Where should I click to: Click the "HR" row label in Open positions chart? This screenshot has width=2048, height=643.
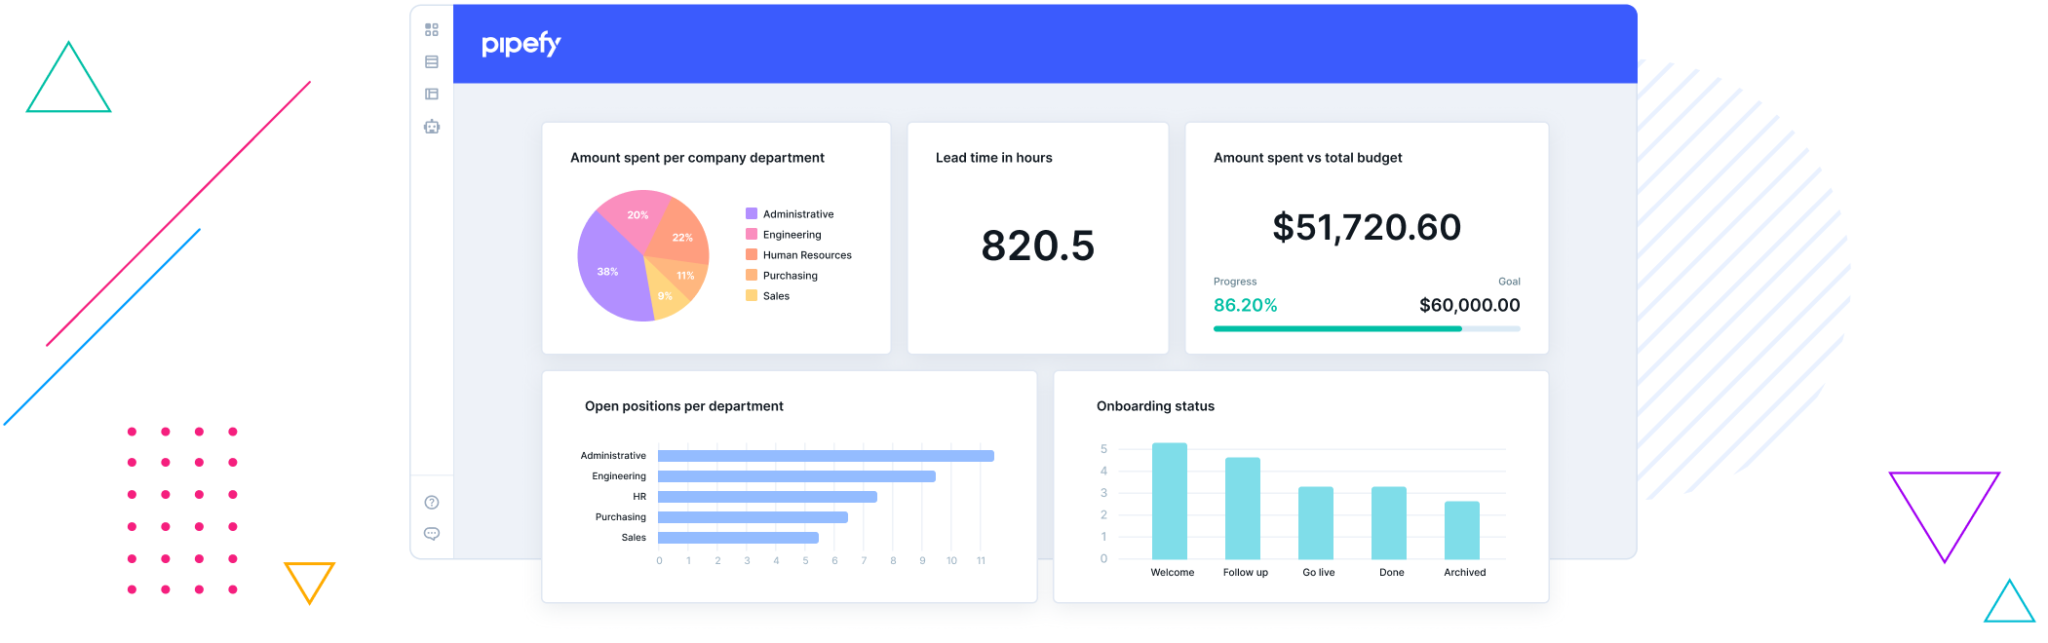639,497
